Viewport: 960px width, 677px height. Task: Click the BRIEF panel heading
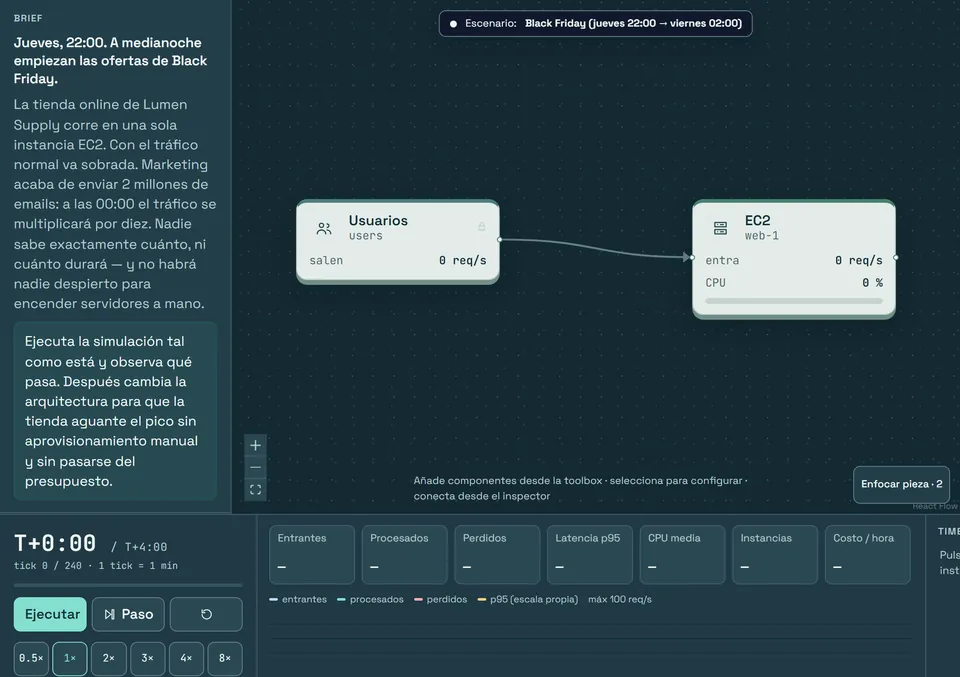click(x=28, y=18)
